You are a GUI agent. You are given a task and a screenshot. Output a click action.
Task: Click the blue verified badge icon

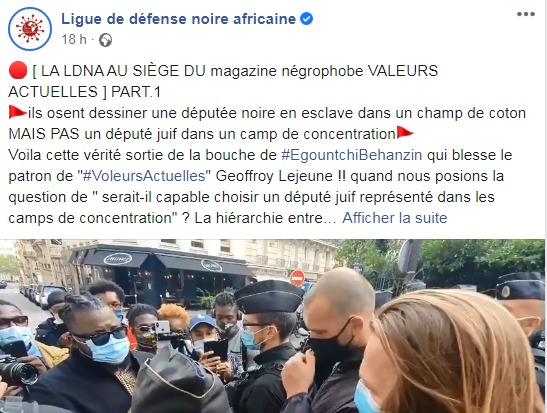pos(307,18)
